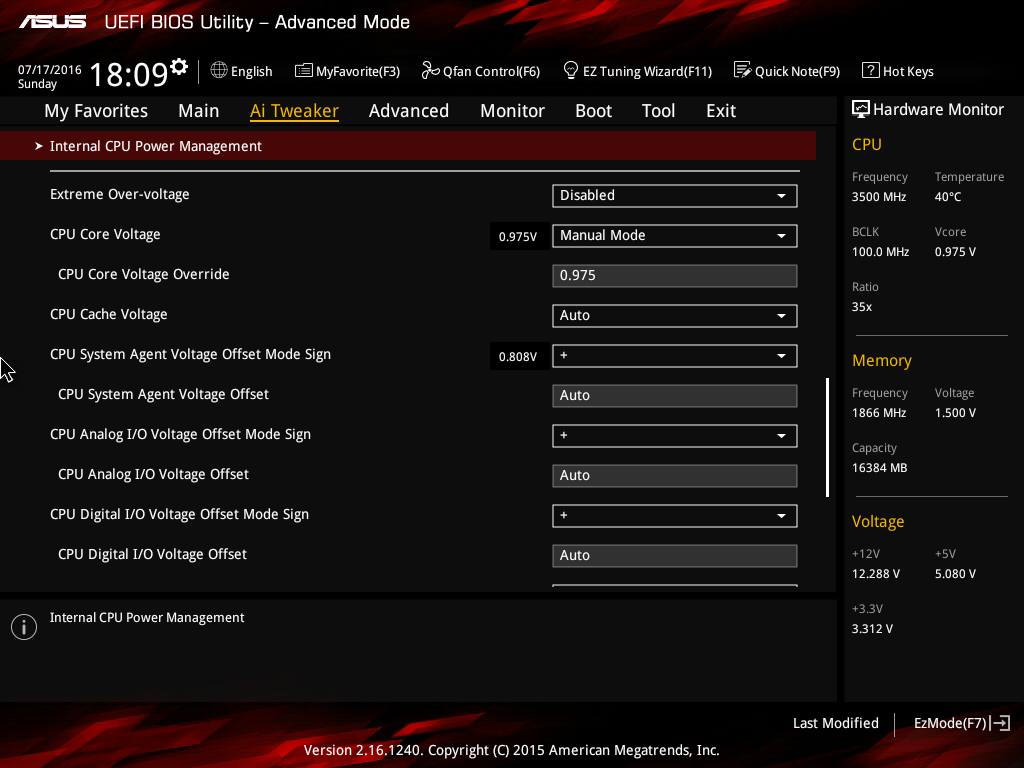Open Quick Note pencil icon
This screenshot has height=768, width=1024.
pyautogui.click(x=743, y=70)
